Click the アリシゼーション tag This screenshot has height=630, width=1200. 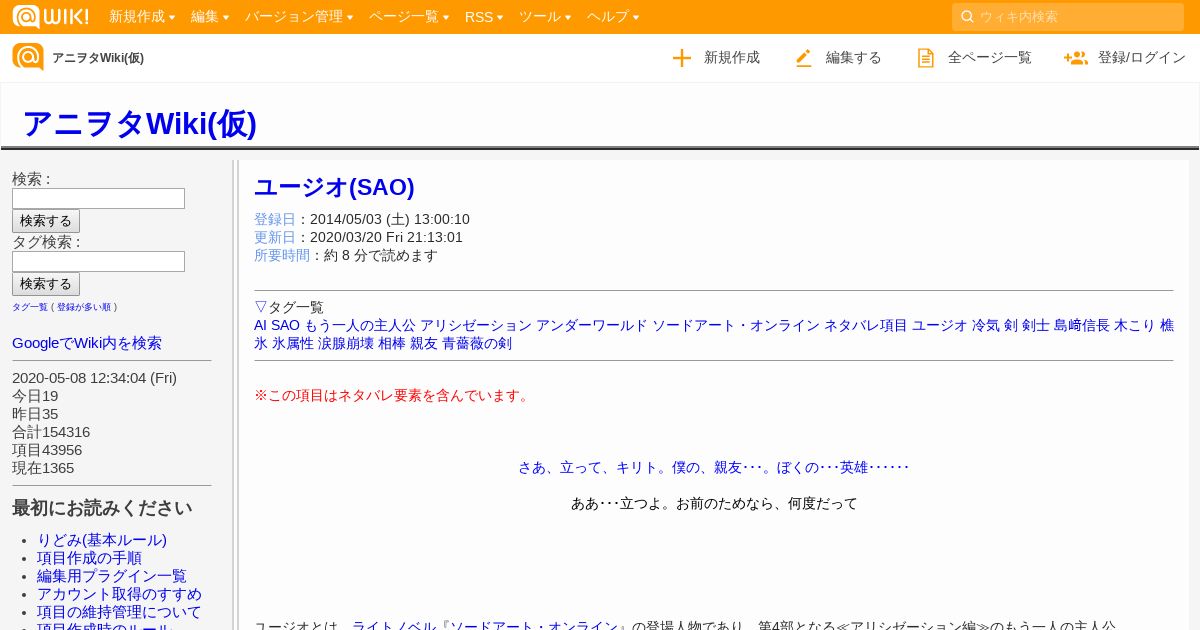(476, 325)
